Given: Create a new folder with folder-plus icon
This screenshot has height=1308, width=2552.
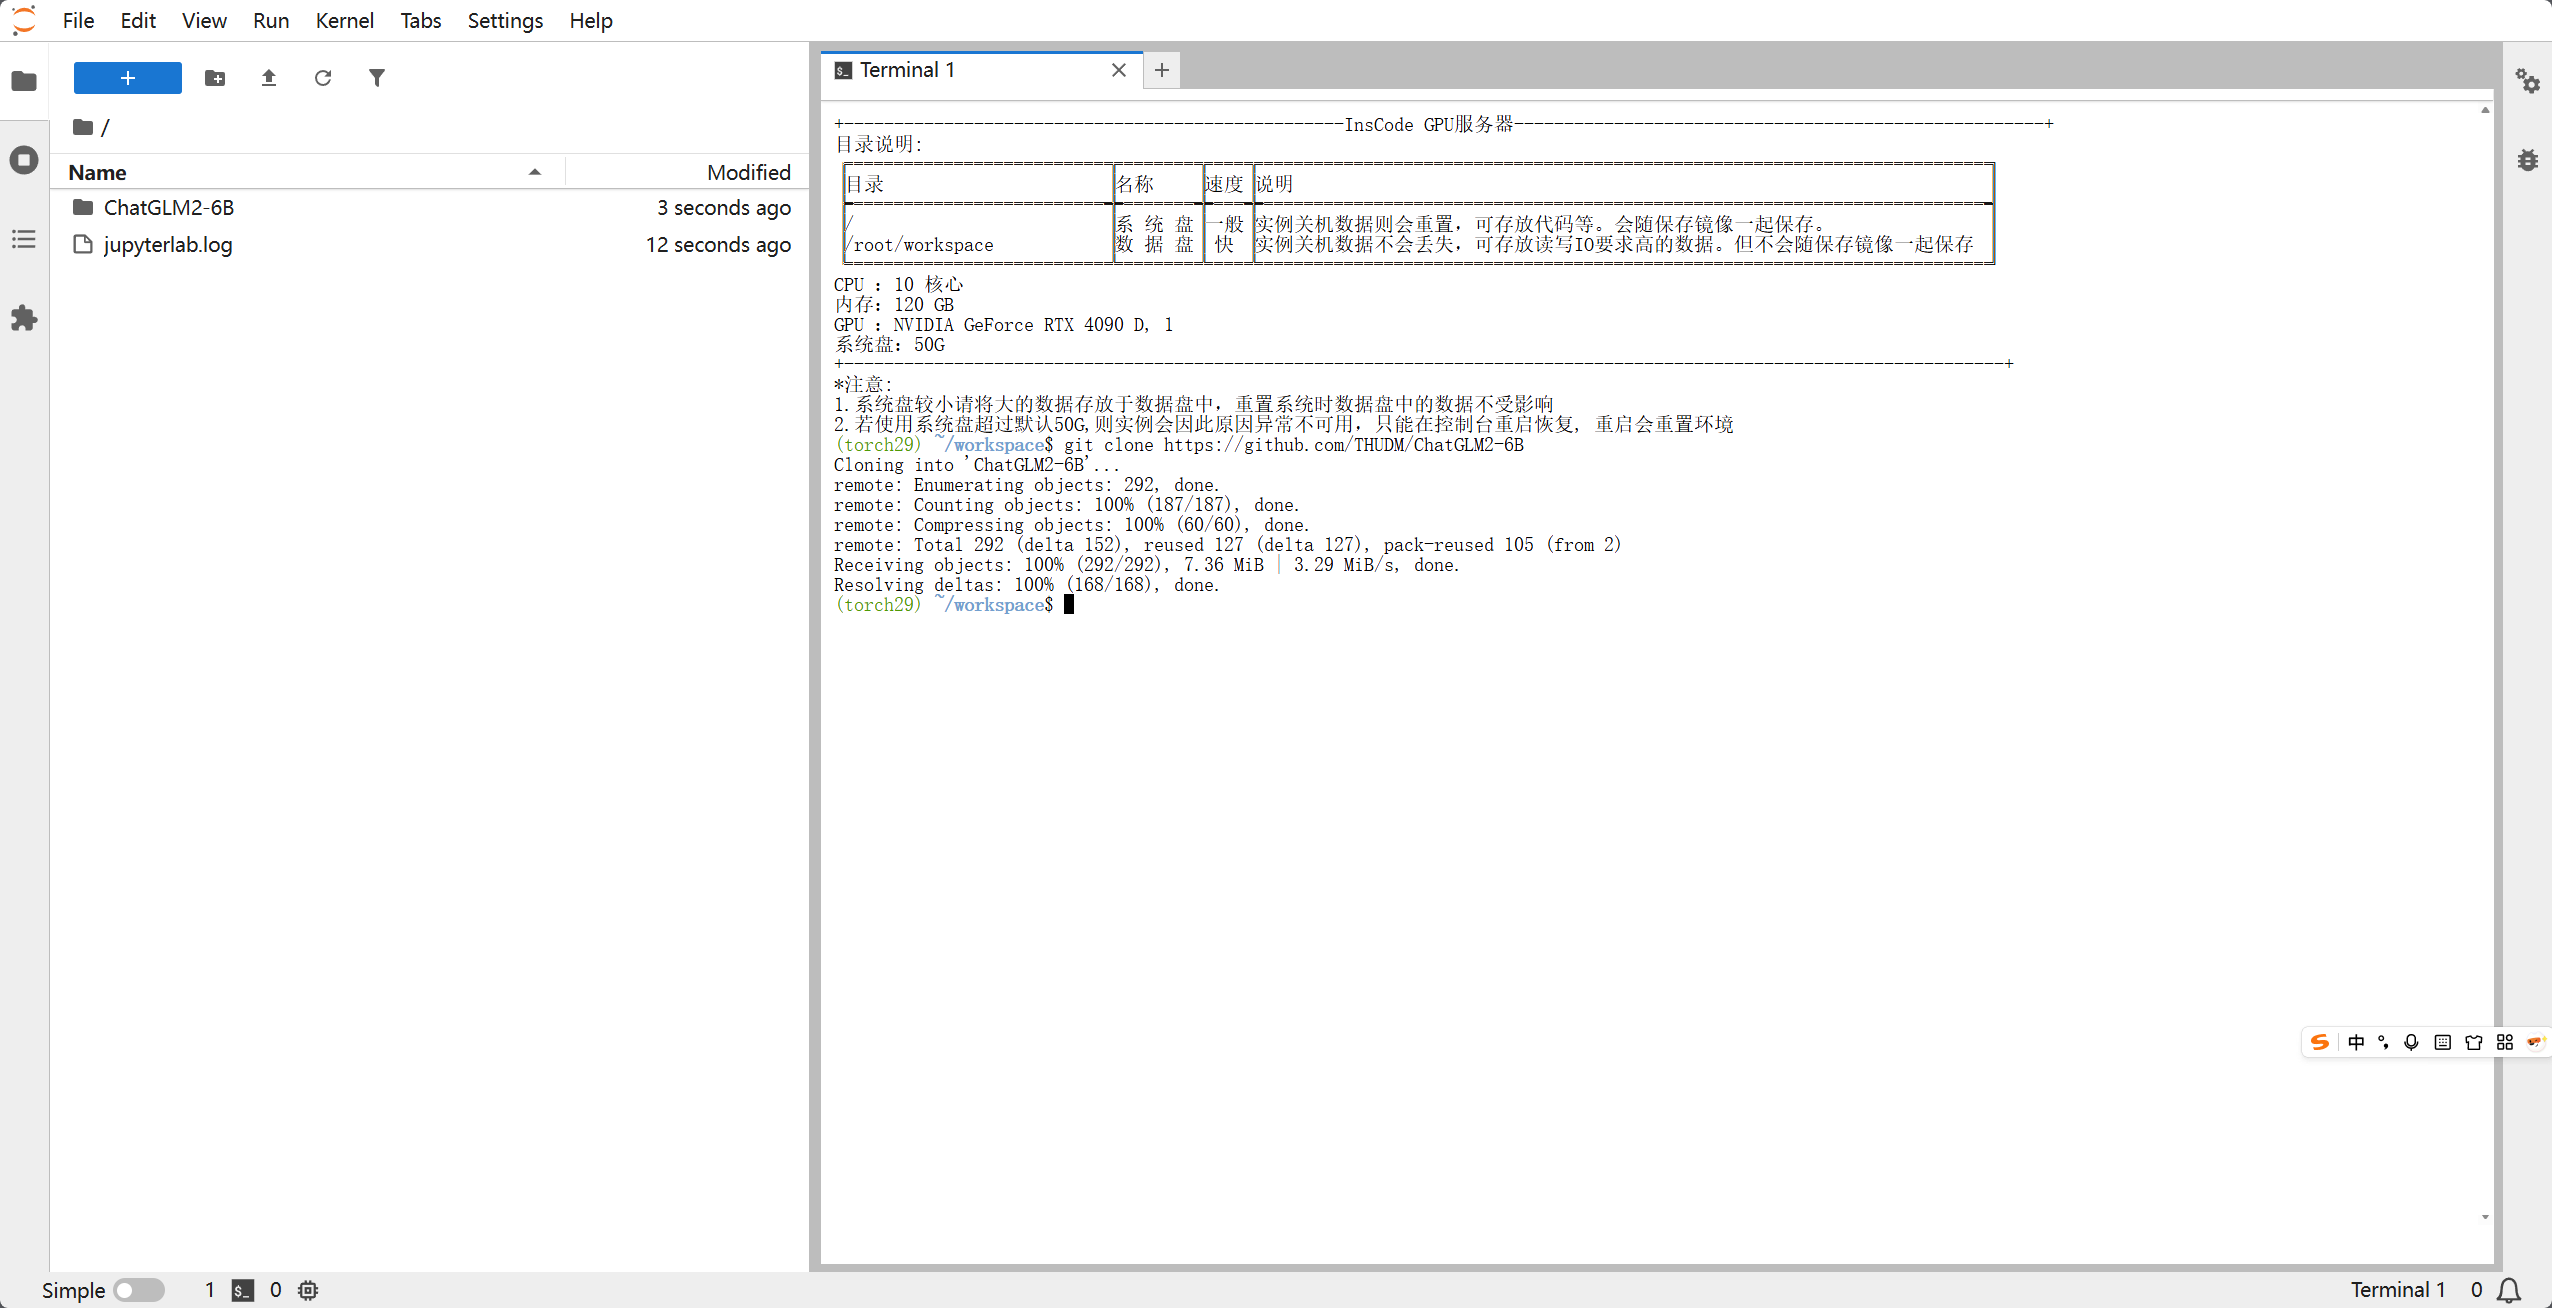Looking at the screenshot, I should (215, 78).
